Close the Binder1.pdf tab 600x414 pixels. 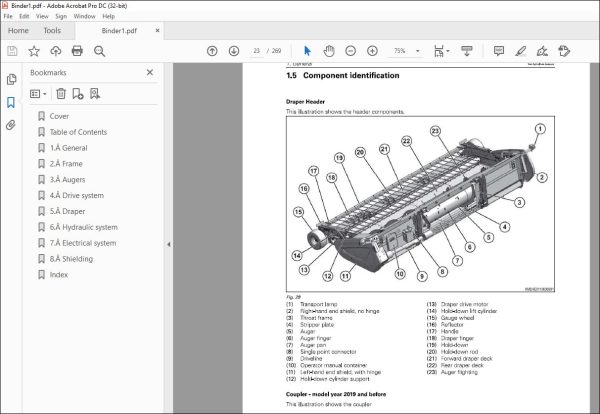(157, 31)
